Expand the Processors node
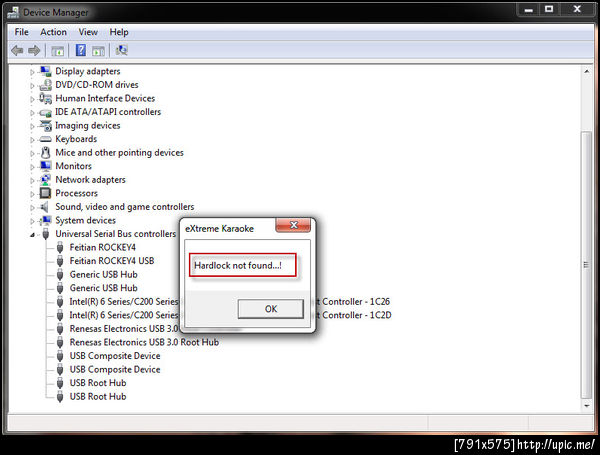 (33, 194)
